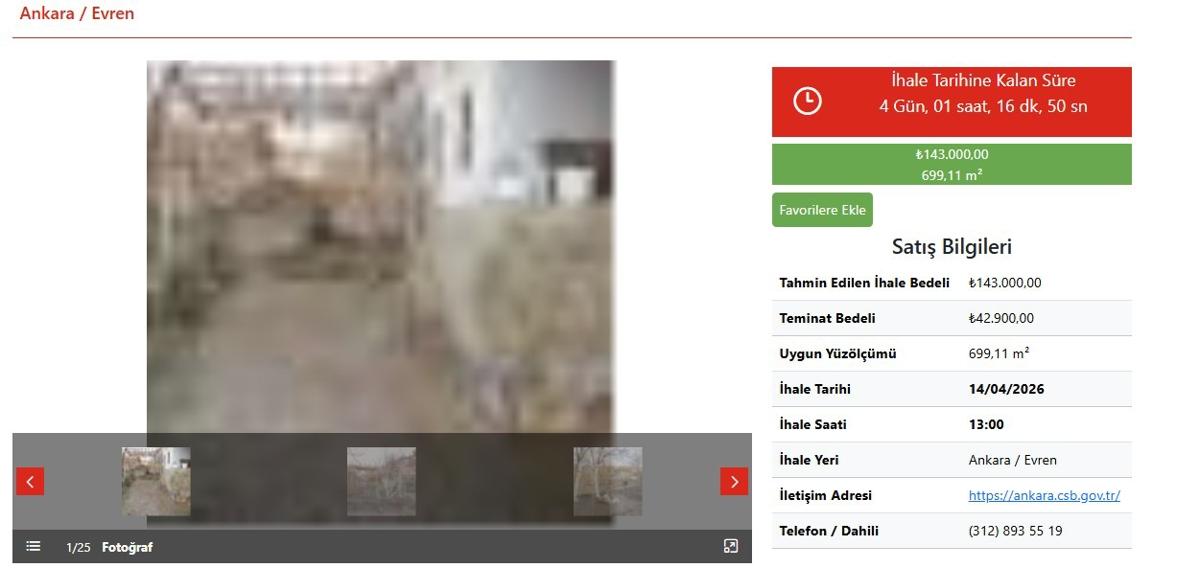Toggle the thumbnail list icon

pos(33,546)
